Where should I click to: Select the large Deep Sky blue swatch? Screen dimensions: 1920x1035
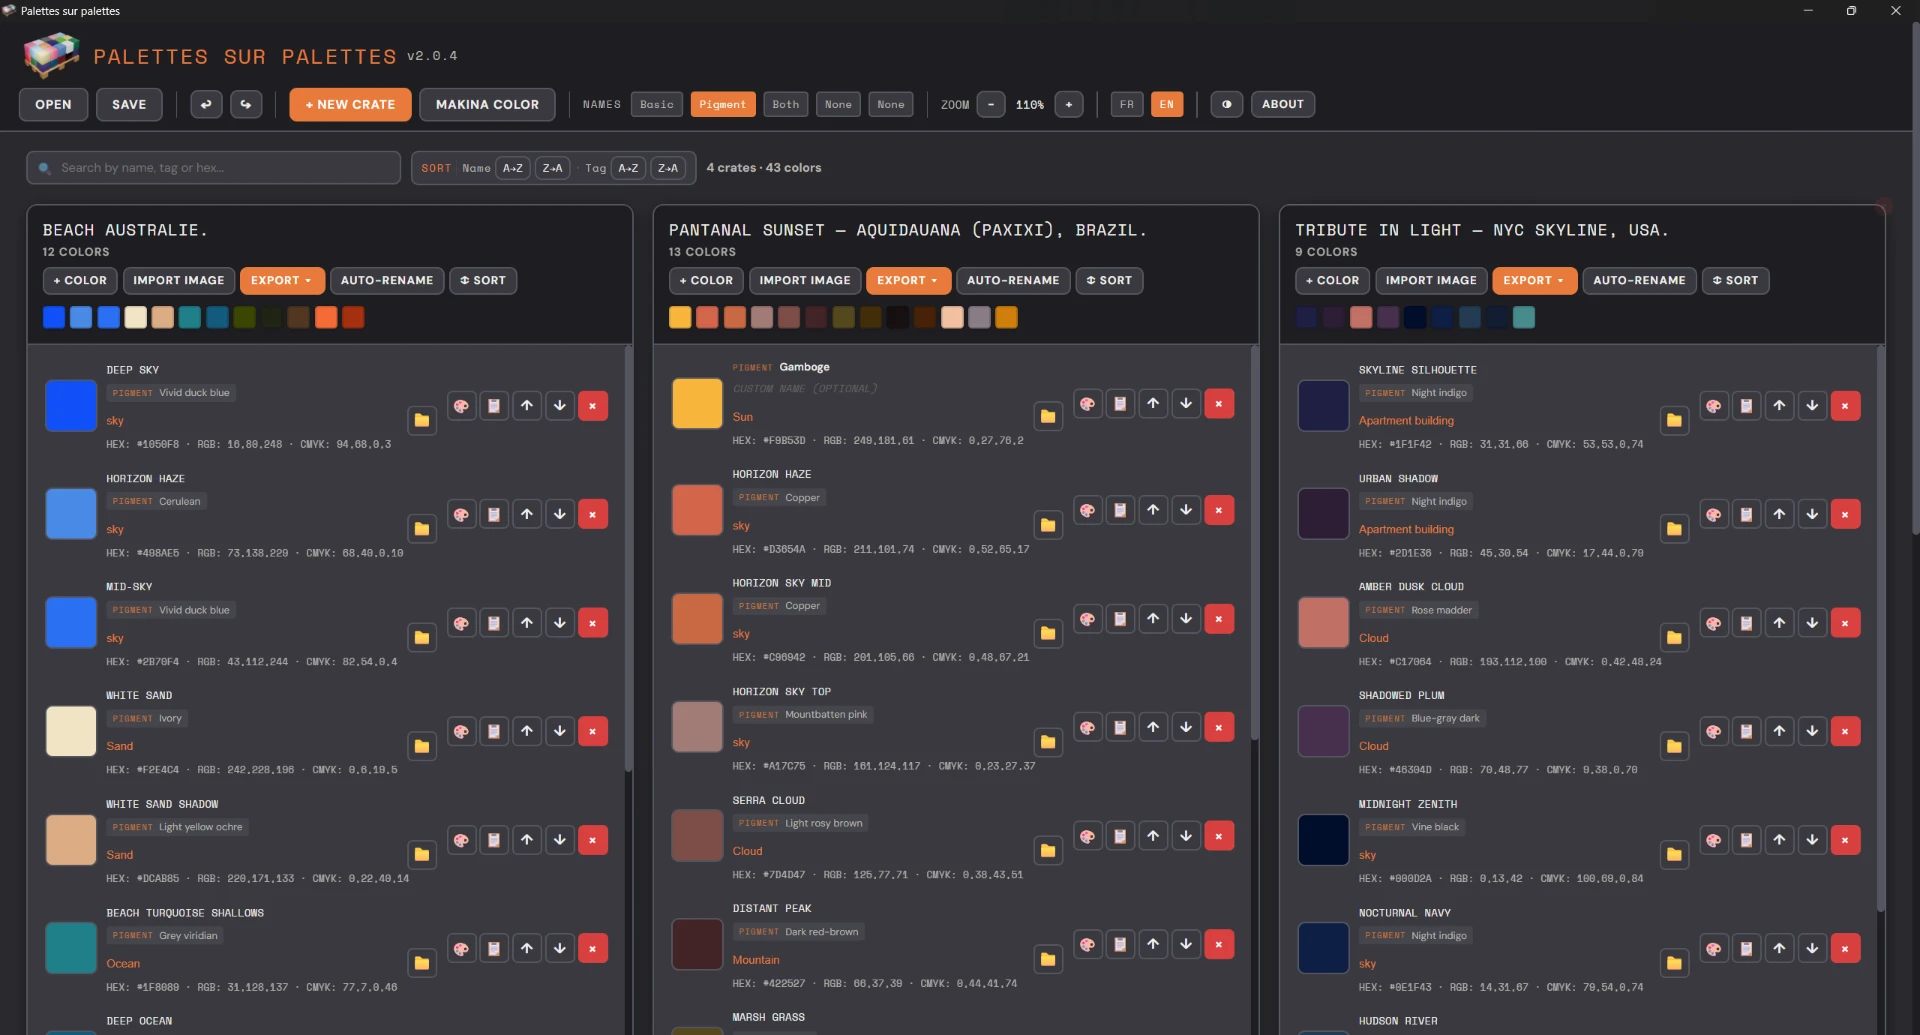tap(71, 406)
